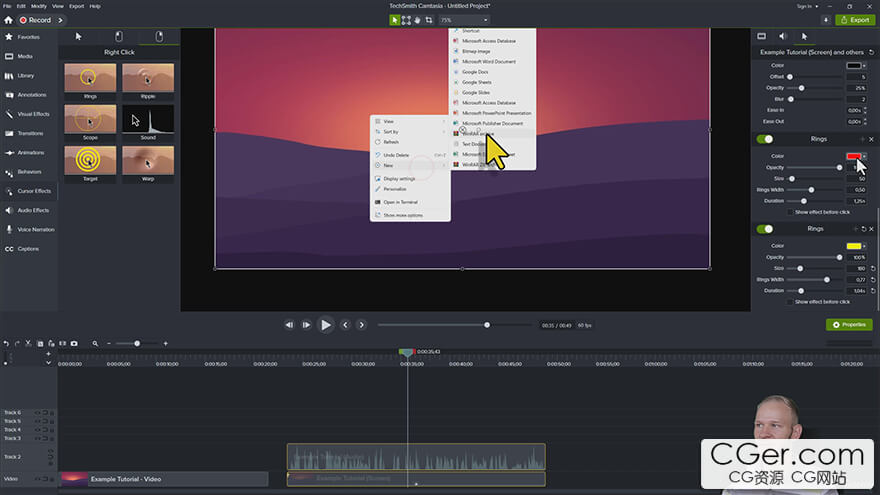This screenshot has height=495, width=880.
Task: Collapse tracks with the chevron below add-track
Action: [48, 363]
